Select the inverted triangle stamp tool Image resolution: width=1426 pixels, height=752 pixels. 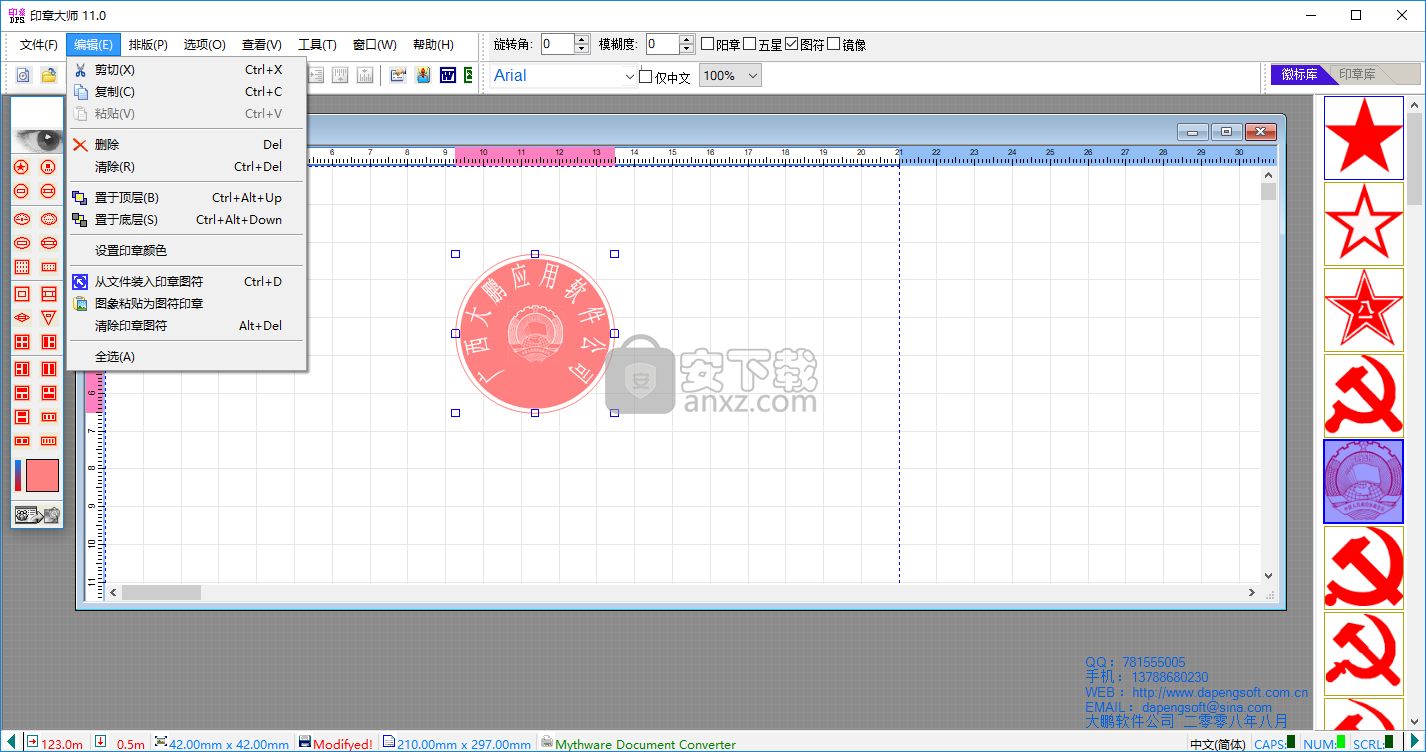48,318
